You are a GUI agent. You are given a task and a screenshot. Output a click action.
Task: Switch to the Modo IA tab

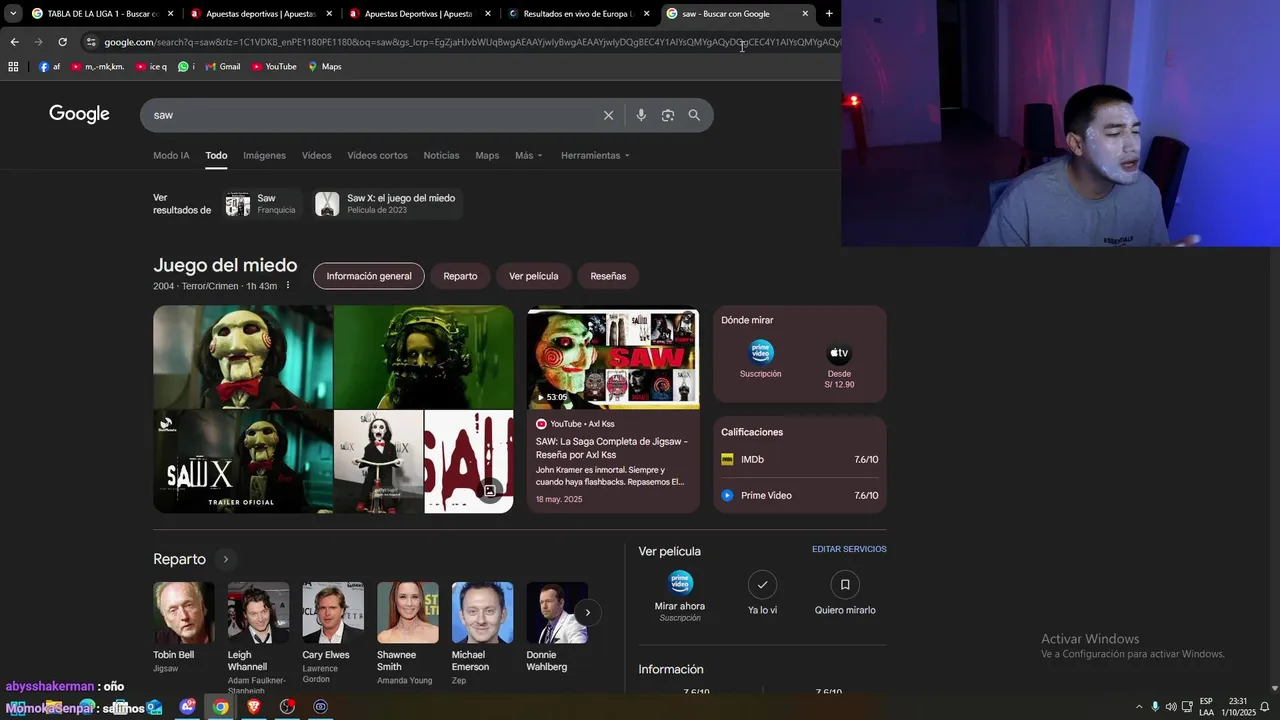171,156
